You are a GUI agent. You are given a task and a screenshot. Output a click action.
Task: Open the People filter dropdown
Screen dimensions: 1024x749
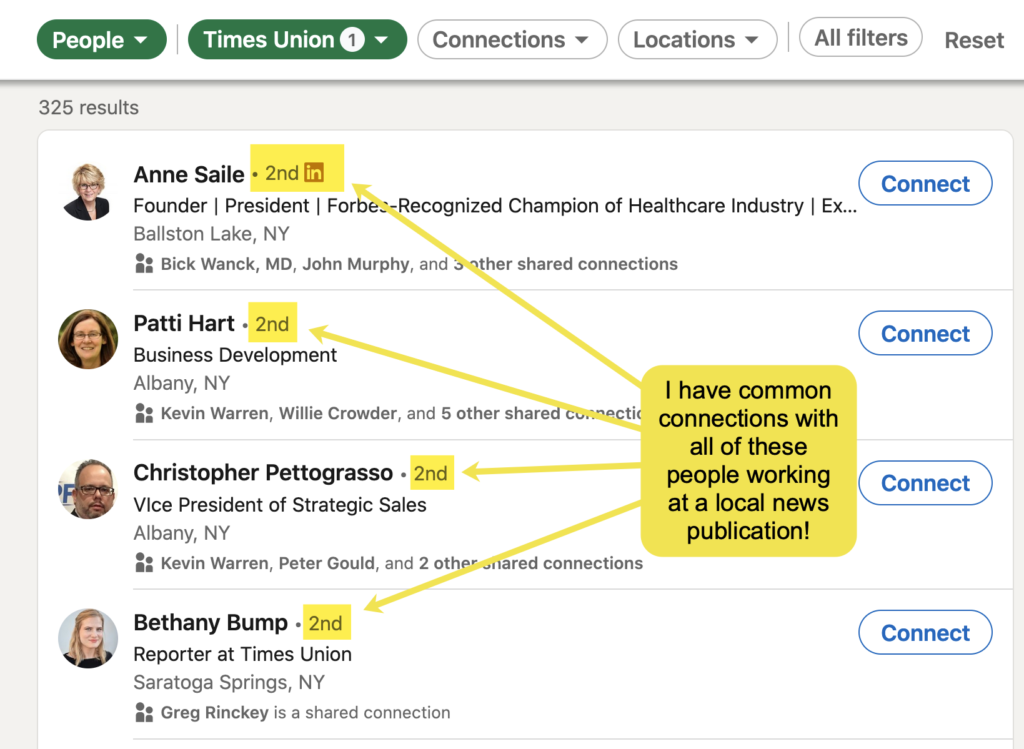(x=100, y=40)
